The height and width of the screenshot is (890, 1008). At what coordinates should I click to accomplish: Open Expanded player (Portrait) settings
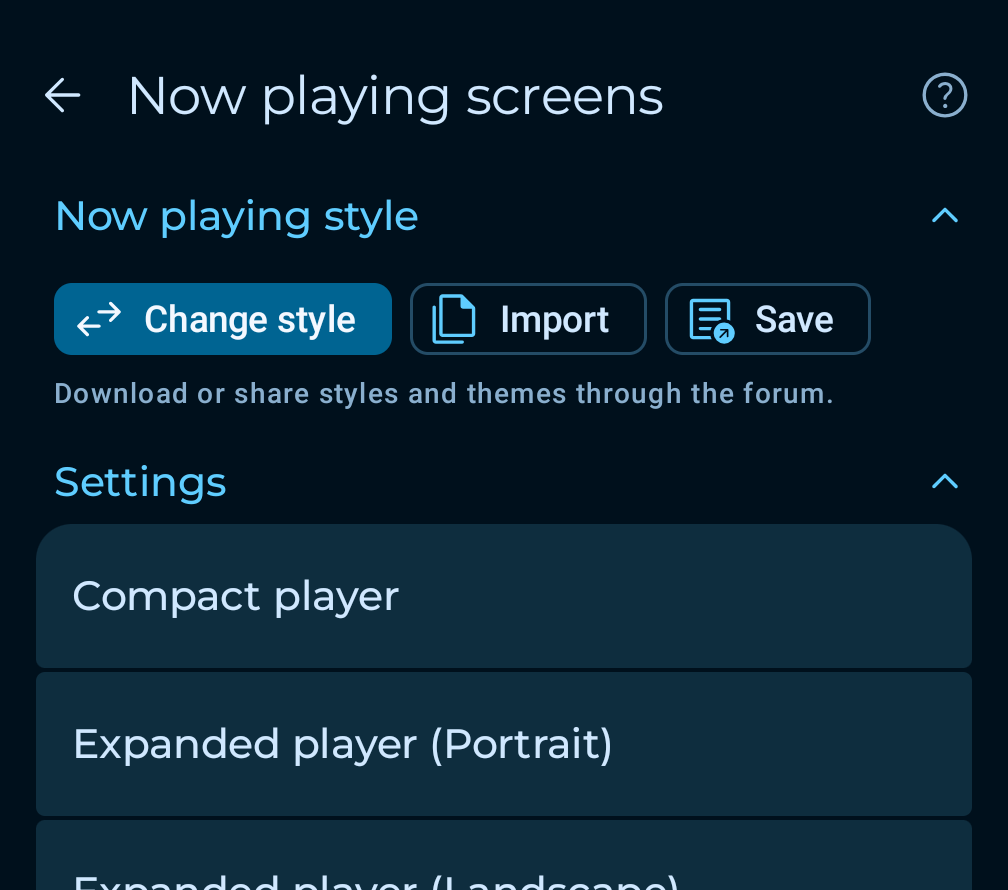click(503, 744)
